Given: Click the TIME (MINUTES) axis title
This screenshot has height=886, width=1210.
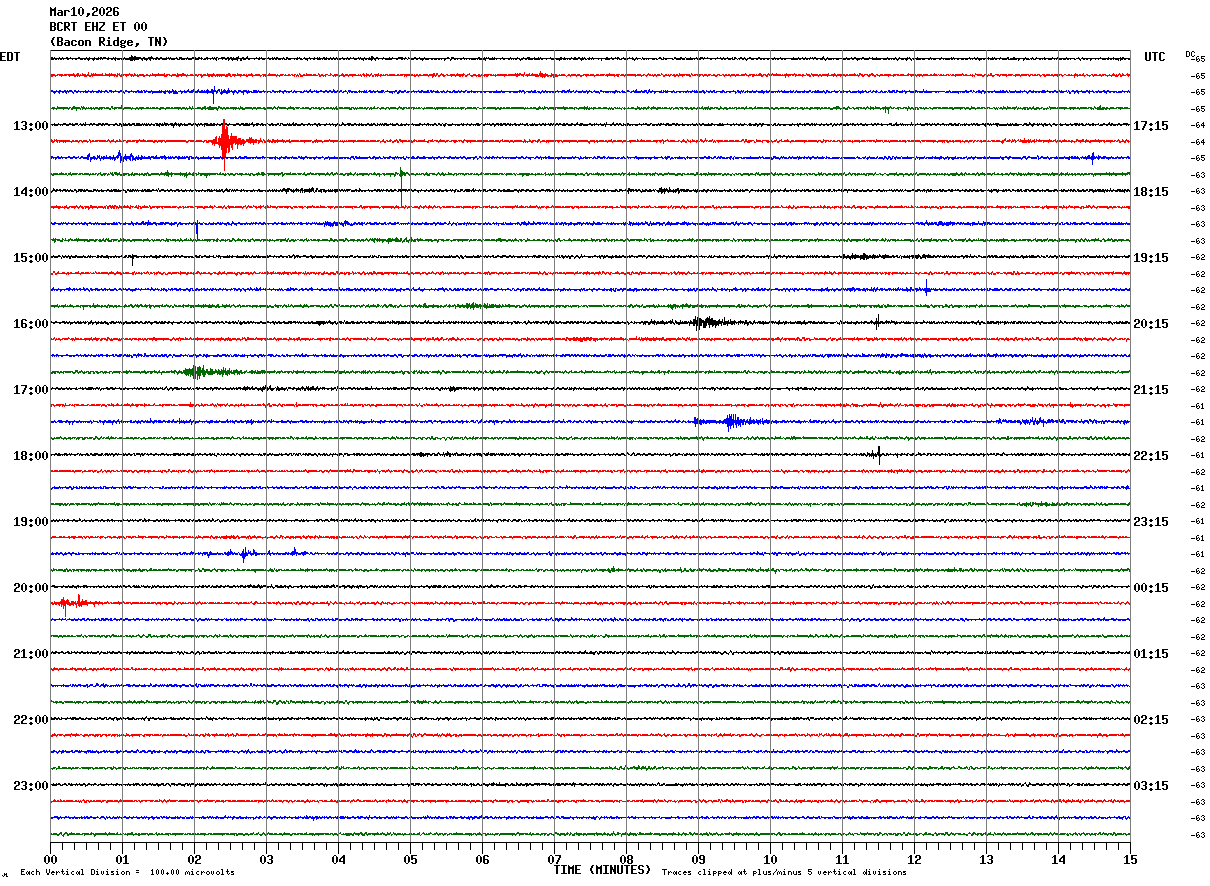Looking at the screenshot, I should (x=601, y=870).
